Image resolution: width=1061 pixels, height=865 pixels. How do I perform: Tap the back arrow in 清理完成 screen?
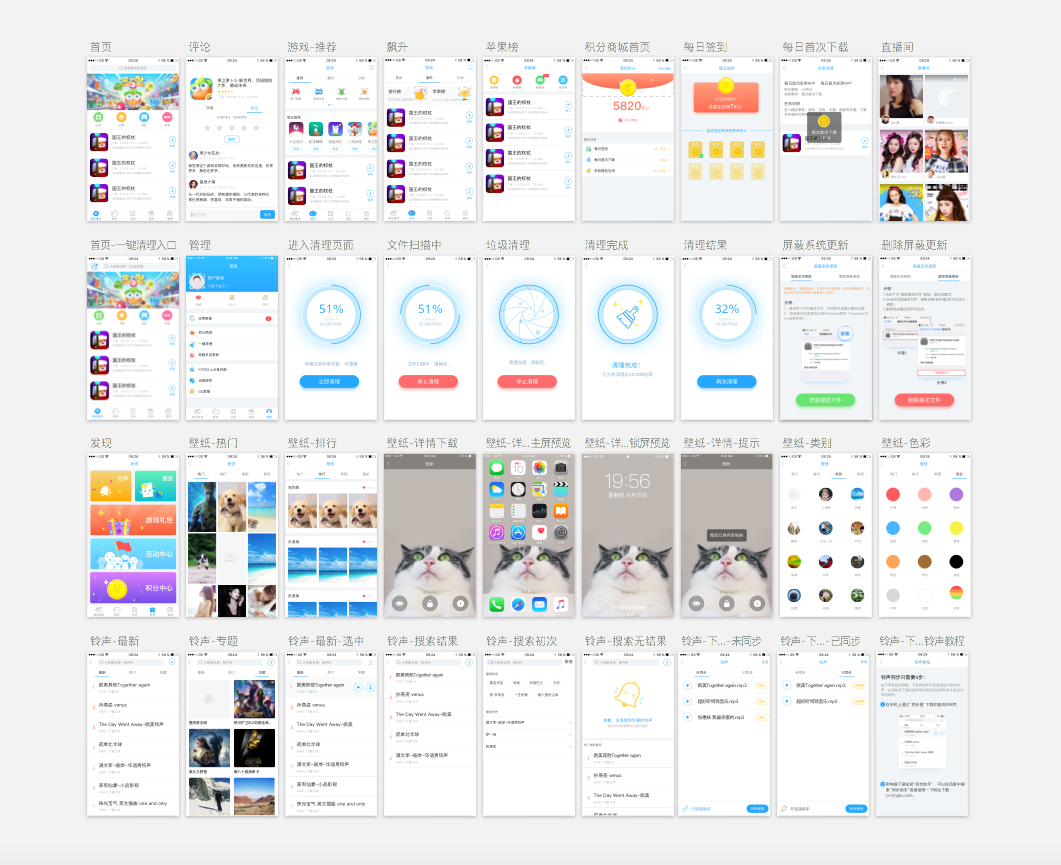pos(587,266)
